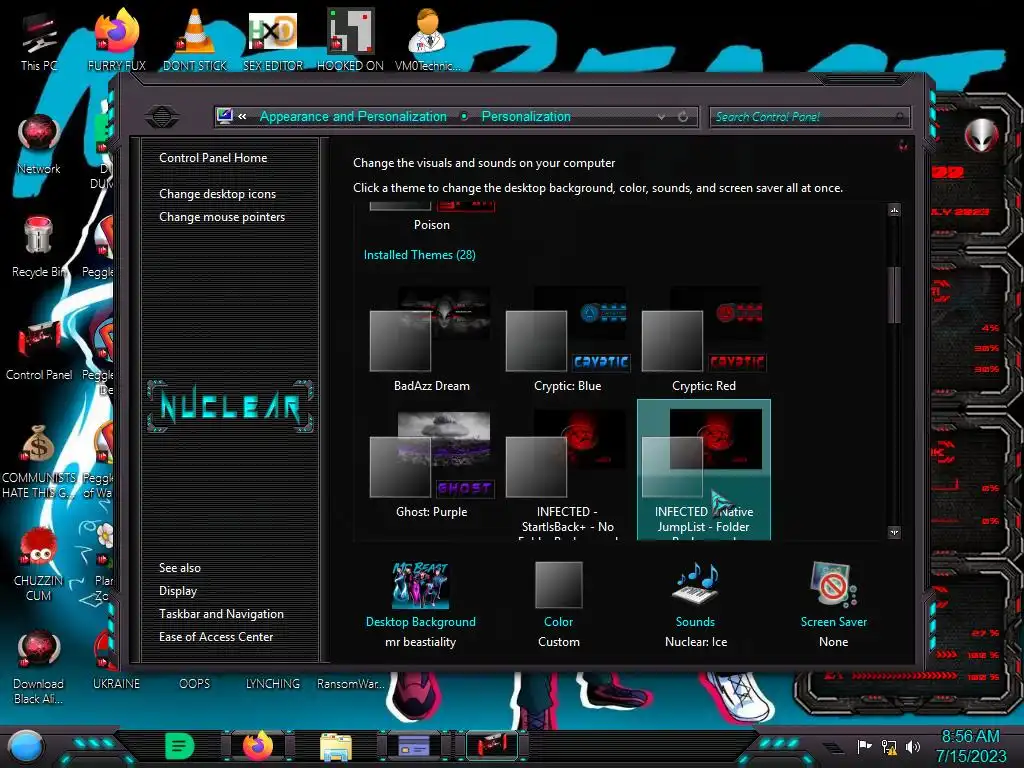Launch Firefox from the taskbar
This screenshot has height=768, width=1024.
(258, 746)
